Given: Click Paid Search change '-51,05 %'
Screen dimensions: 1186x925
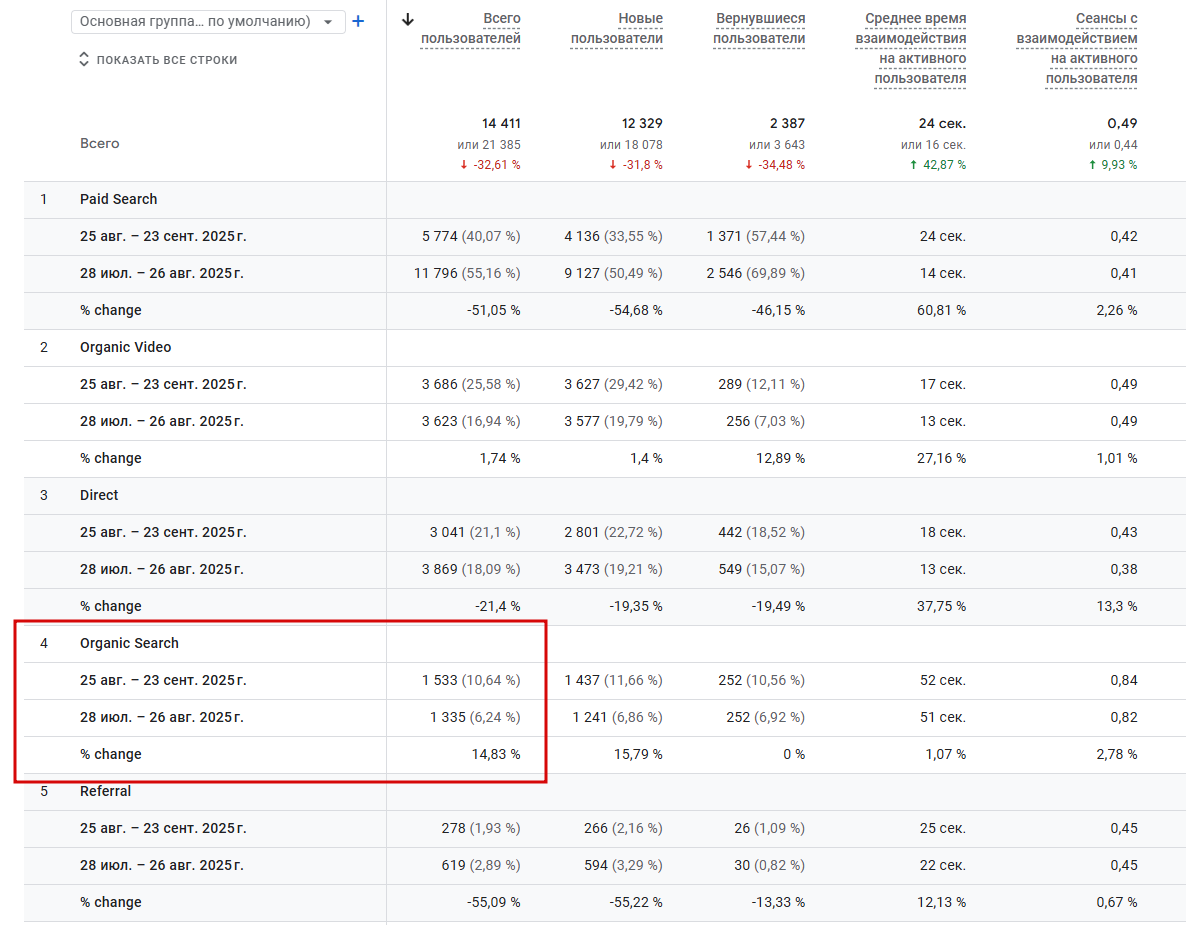Looking at the screenshot, I should [493, 310].
